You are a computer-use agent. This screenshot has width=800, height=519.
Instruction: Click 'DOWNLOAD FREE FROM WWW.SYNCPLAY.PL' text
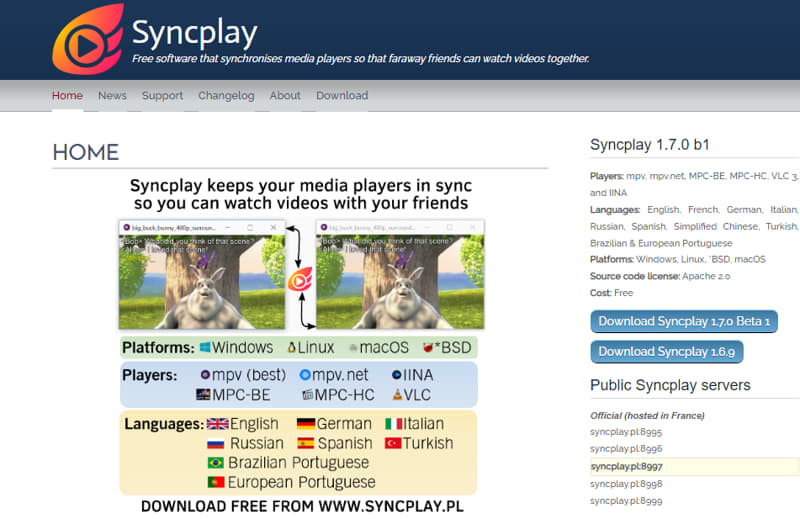(302, 506)
